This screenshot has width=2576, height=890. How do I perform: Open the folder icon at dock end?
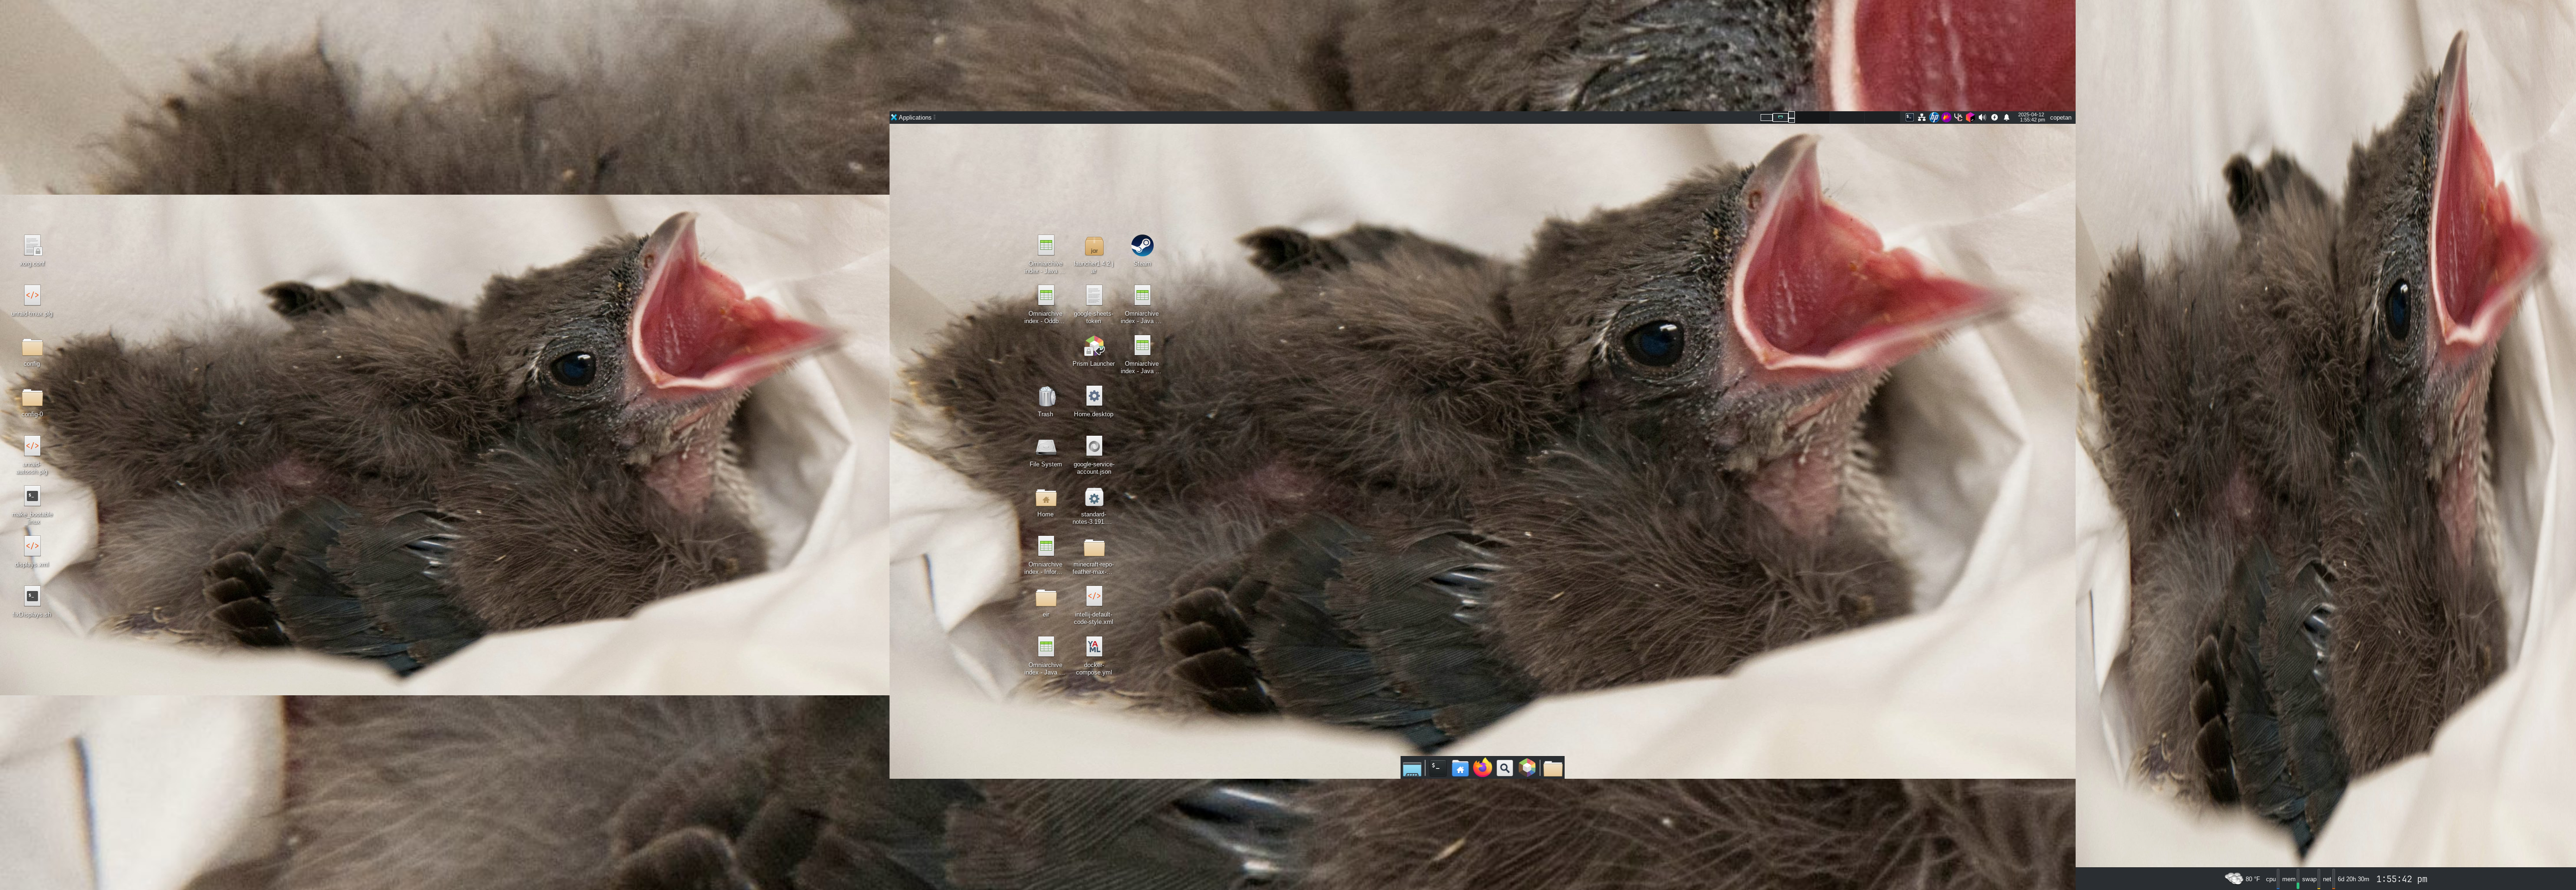(x=1552, y=768)
